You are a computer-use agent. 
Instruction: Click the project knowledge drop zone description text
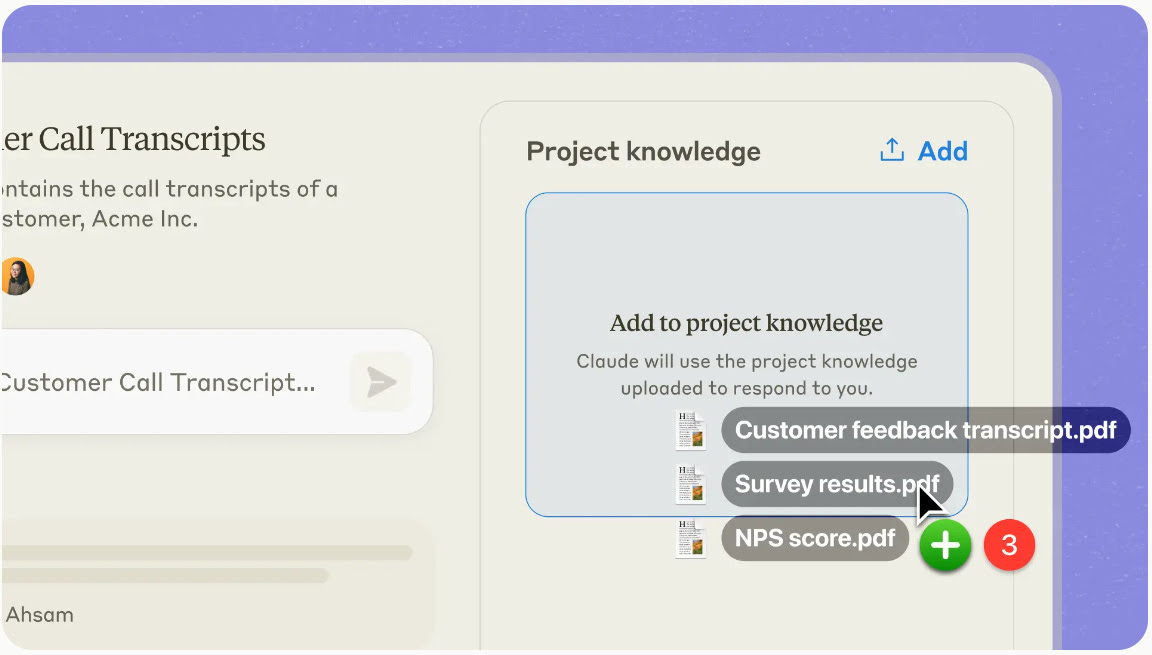pyautogui.click(x=746, y=374)
